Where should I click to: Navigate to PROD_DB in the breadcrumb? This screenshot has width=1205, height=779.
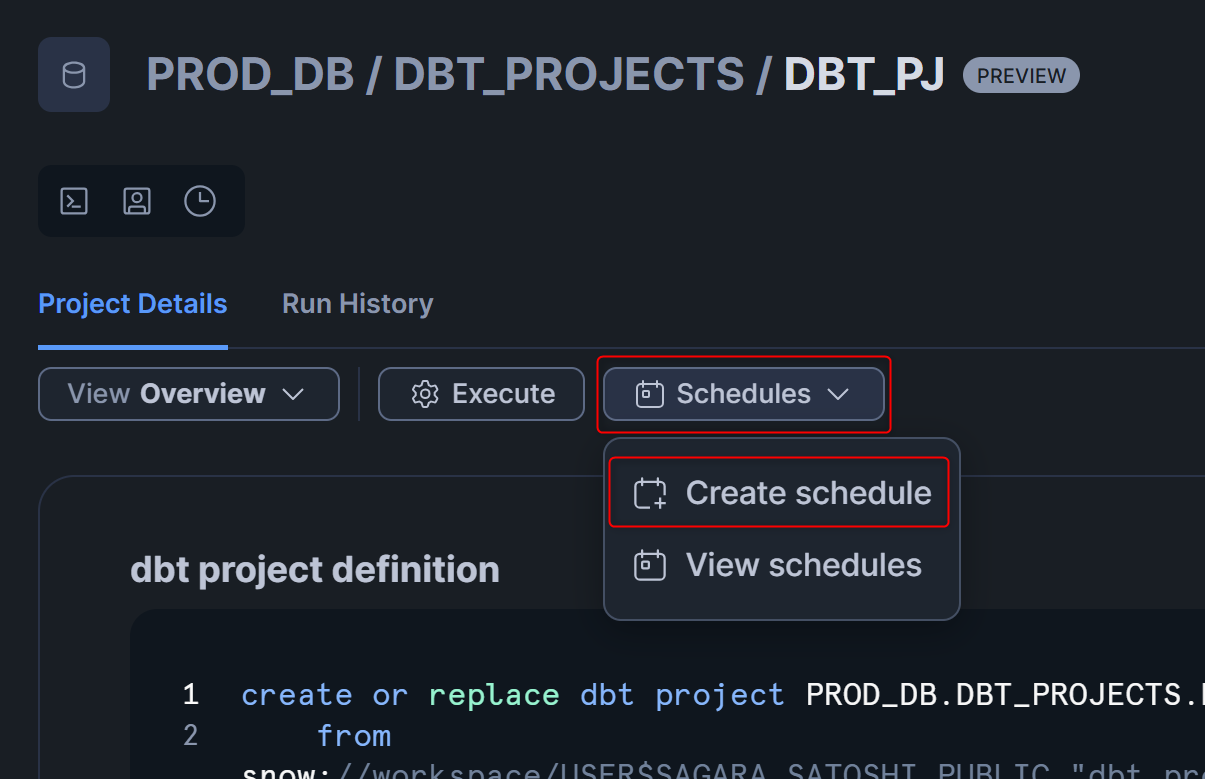[250, 75]
